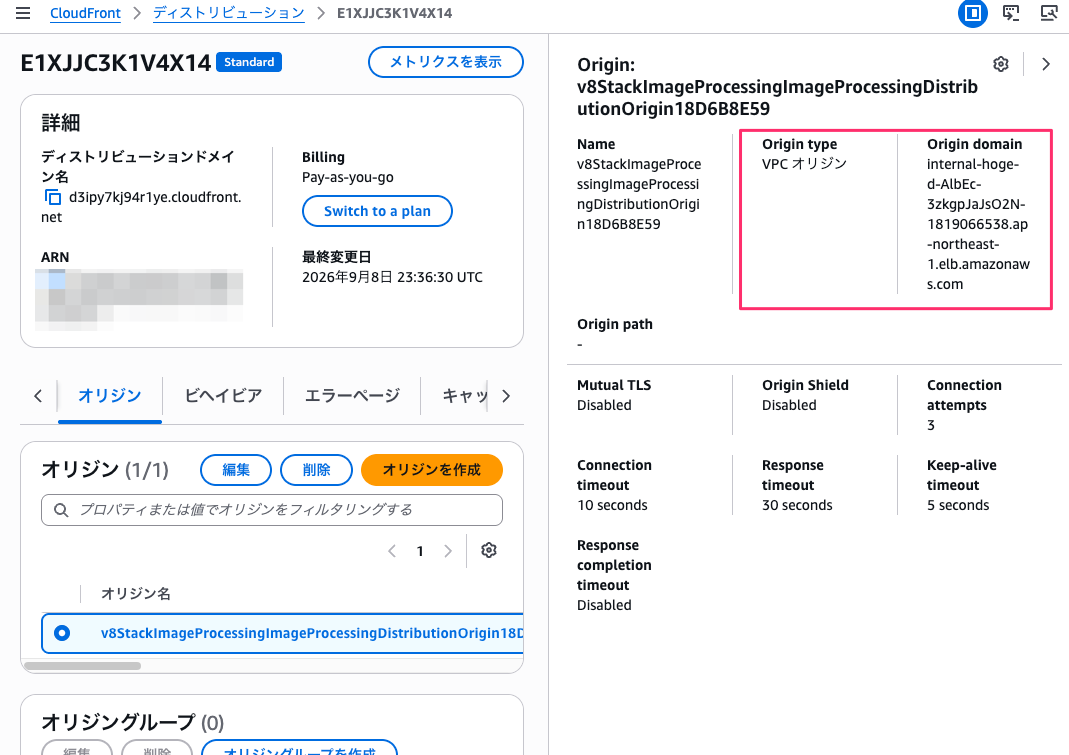
Task: Click the d3ipy7kj94r1ye.cloudfront.net domain text
Action: pyautogui.click(x=141, y=207)
